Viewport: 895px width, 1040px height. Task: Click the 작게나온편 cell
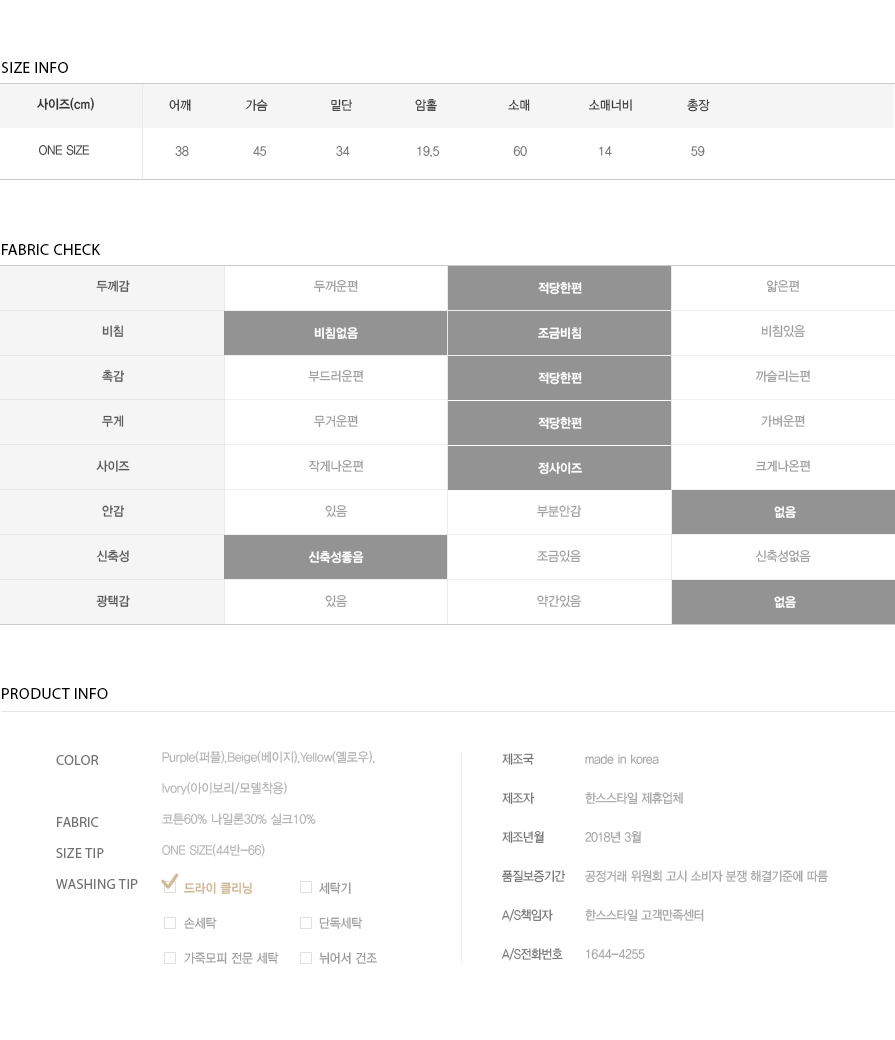(x=336, y=466)
